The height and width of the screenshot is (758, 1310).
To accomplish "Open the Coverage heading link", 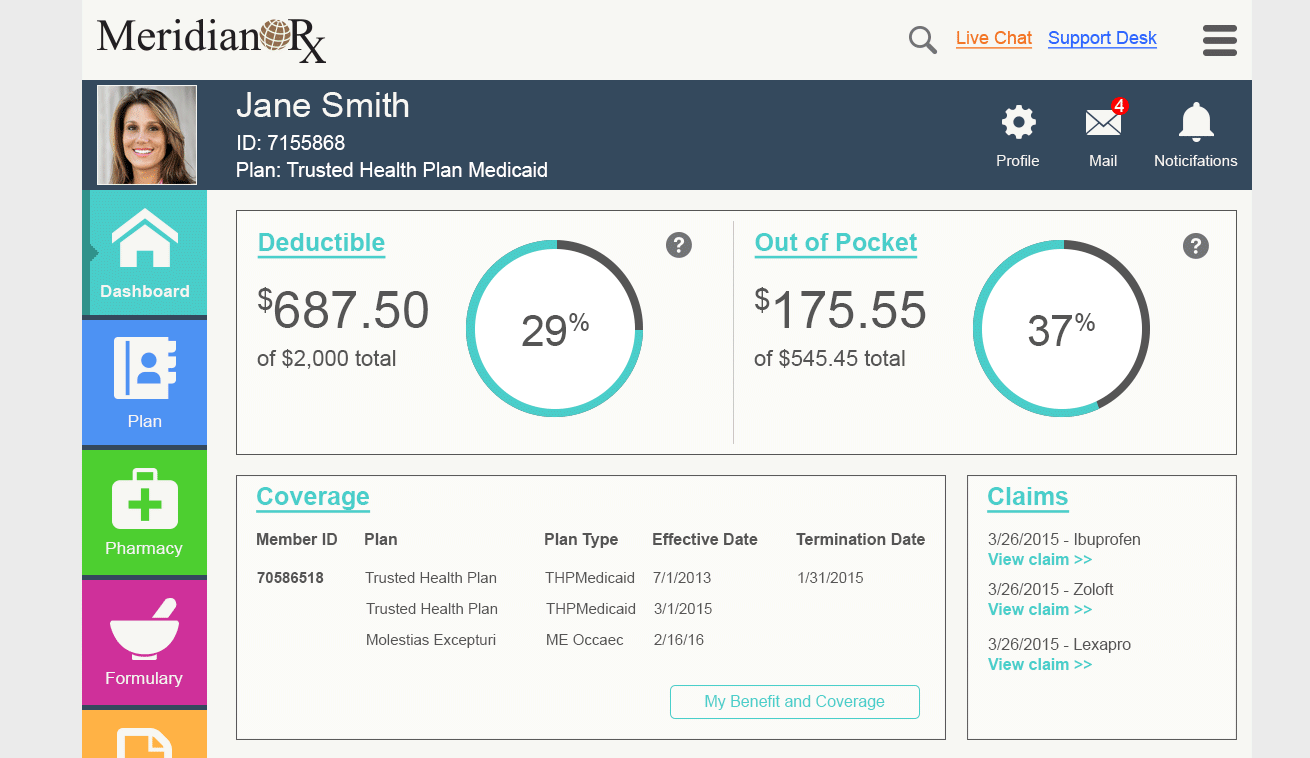I will pyautogui.click(x=313, y=497).
